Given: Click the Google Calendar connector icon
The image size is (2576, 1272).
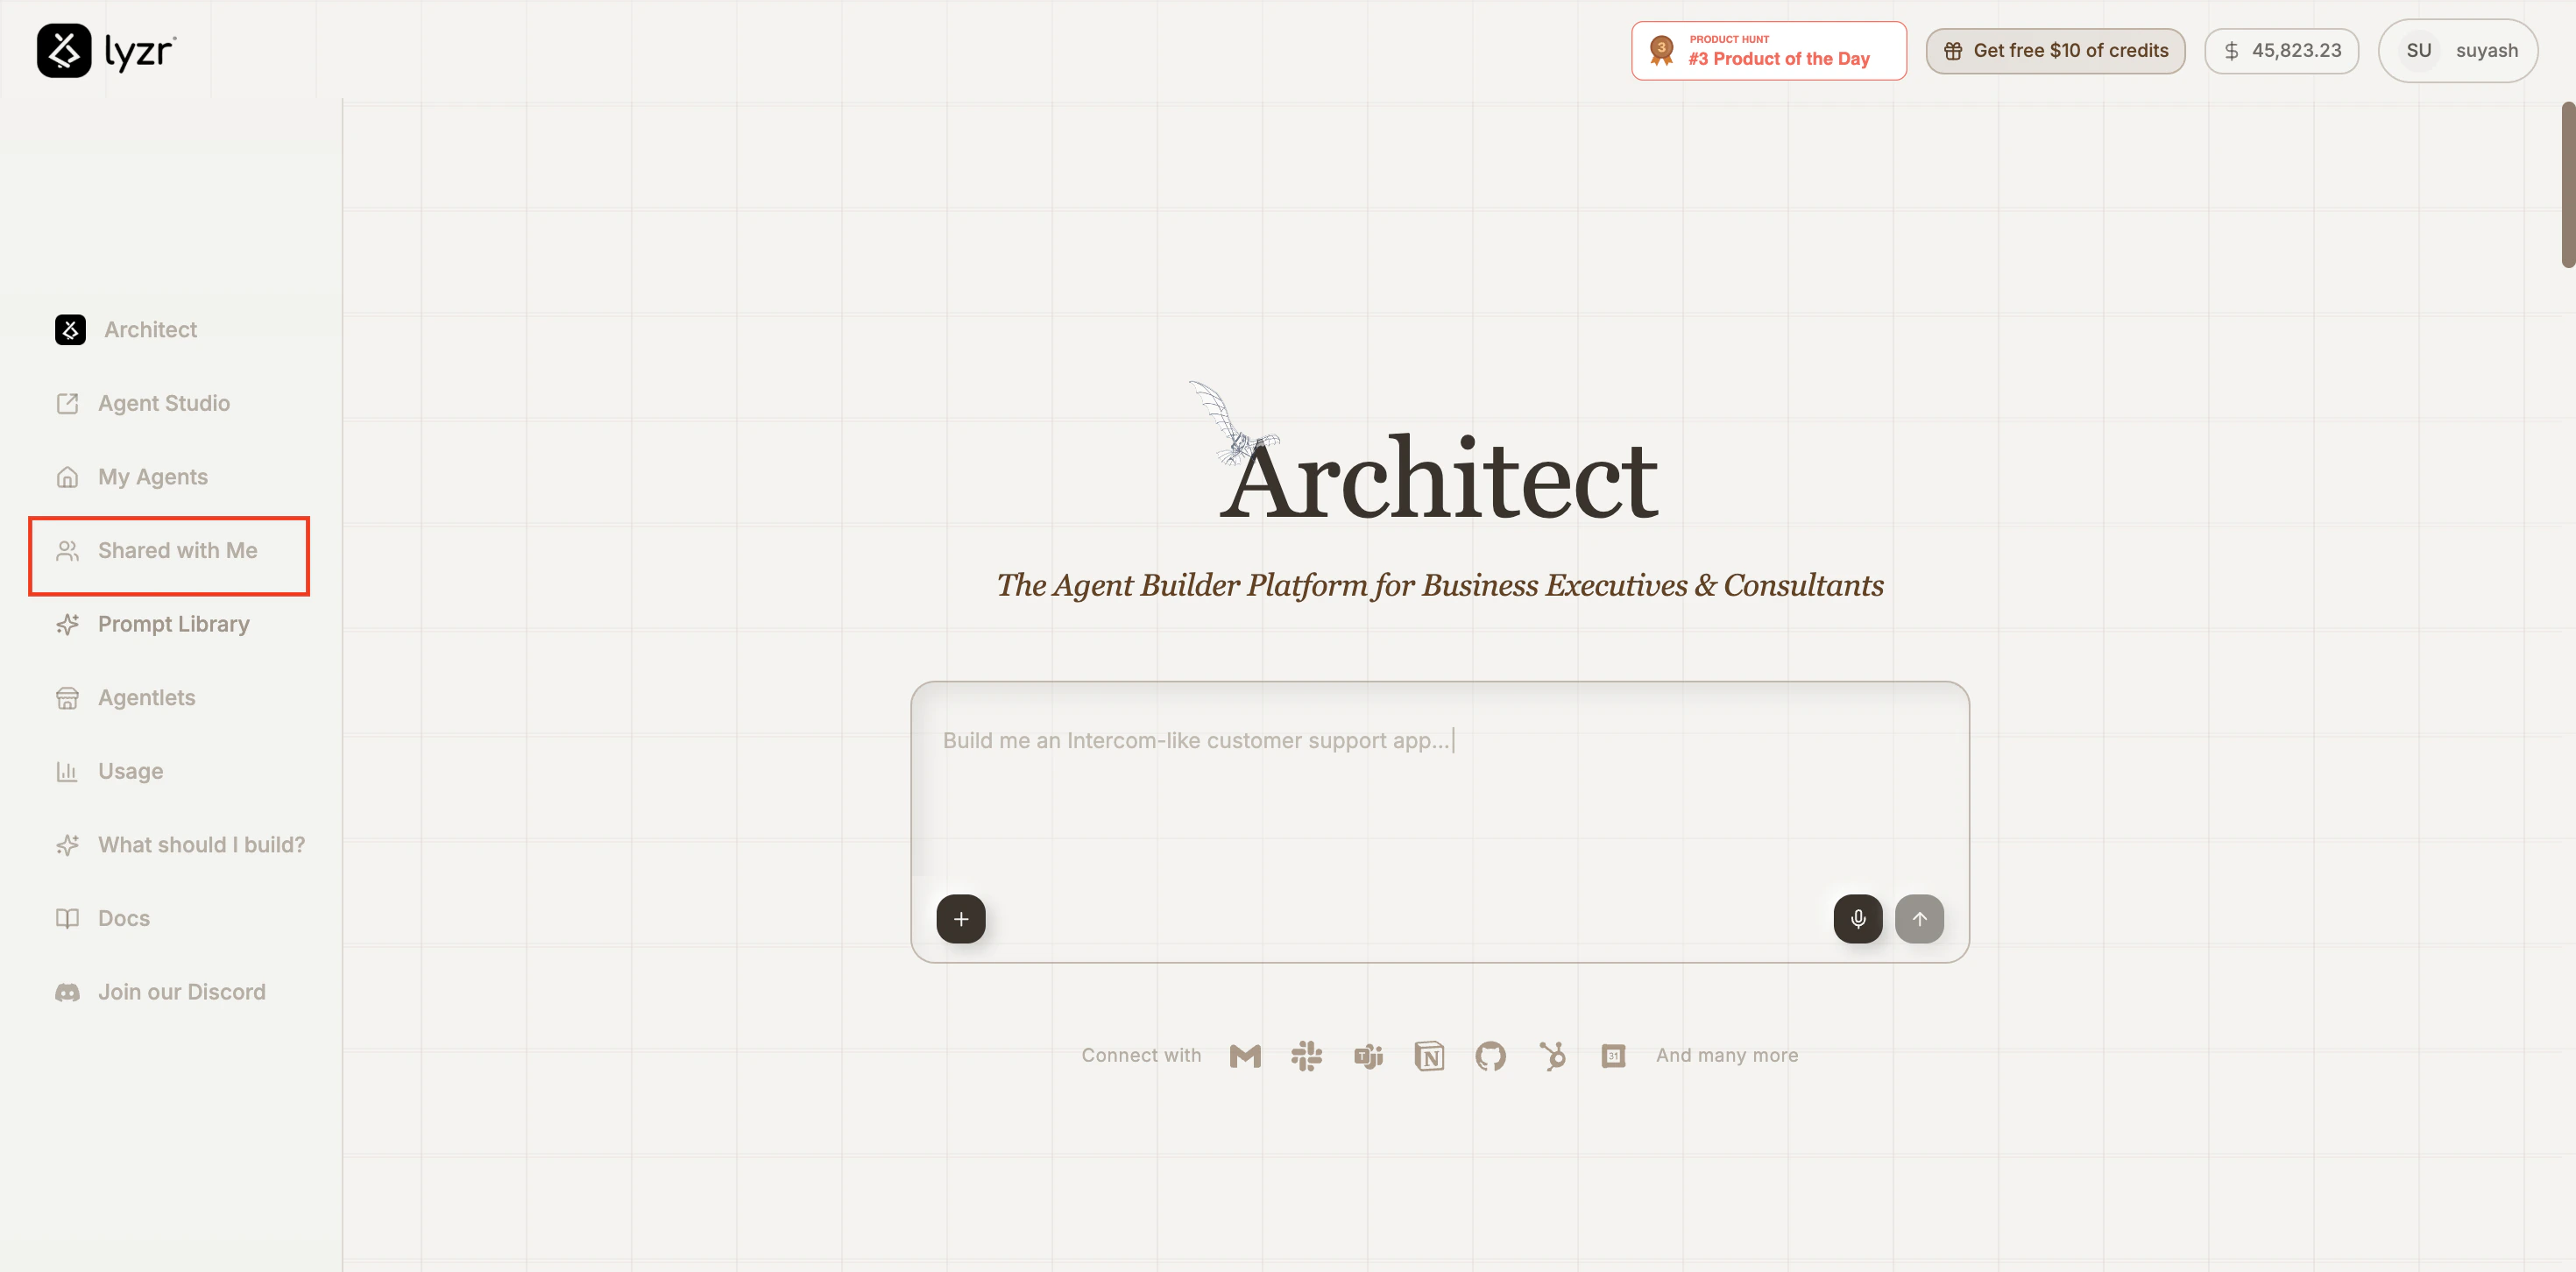Looking at the screenshot, I should tap(1613, 1055).
